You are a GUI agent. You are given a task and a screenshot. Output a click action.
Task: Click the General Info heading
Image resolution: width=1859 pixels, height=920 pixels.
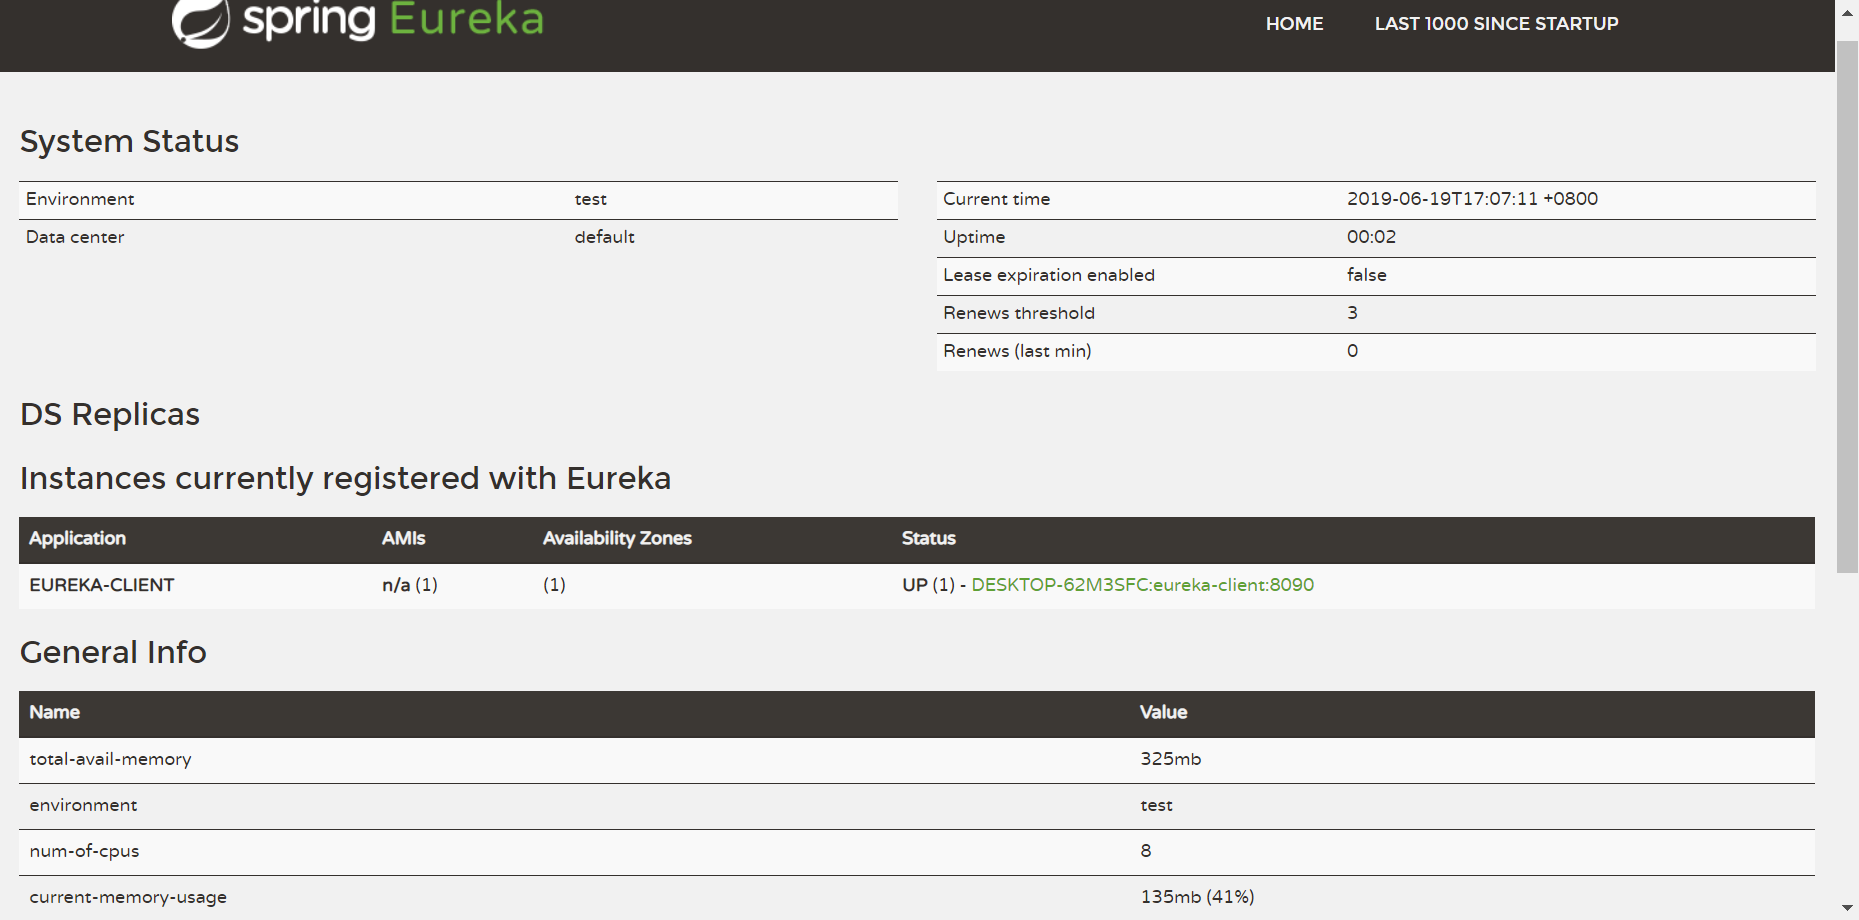tap(113, 652)
